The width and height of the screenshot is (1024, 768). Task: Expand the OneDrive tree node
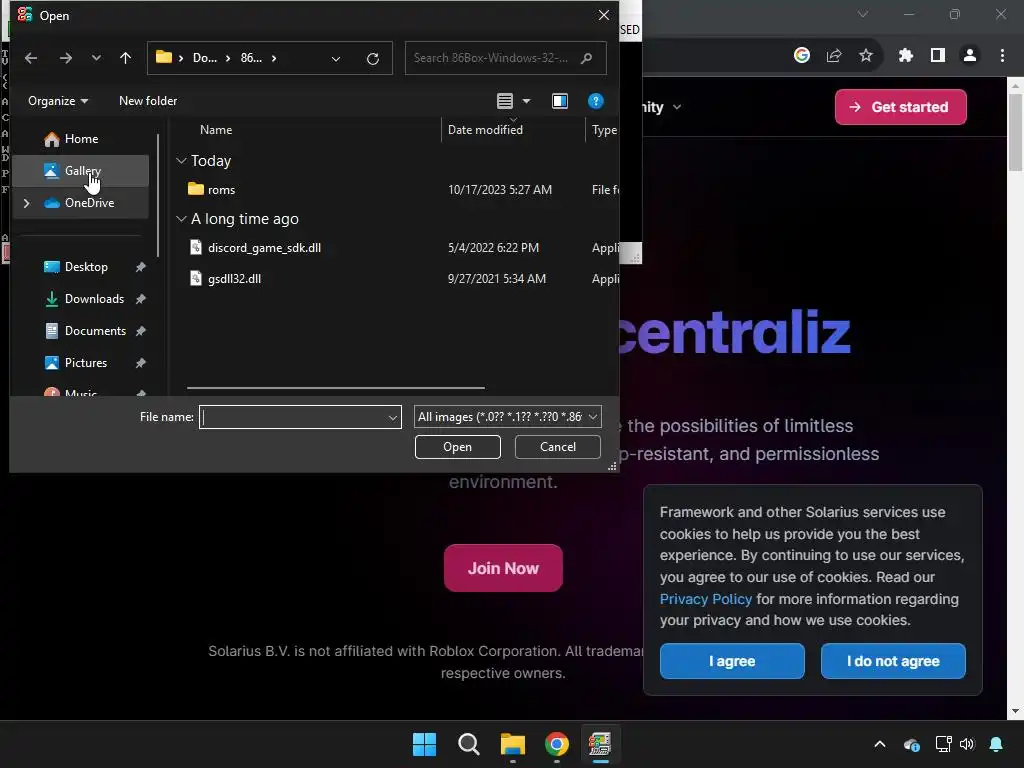26,203
